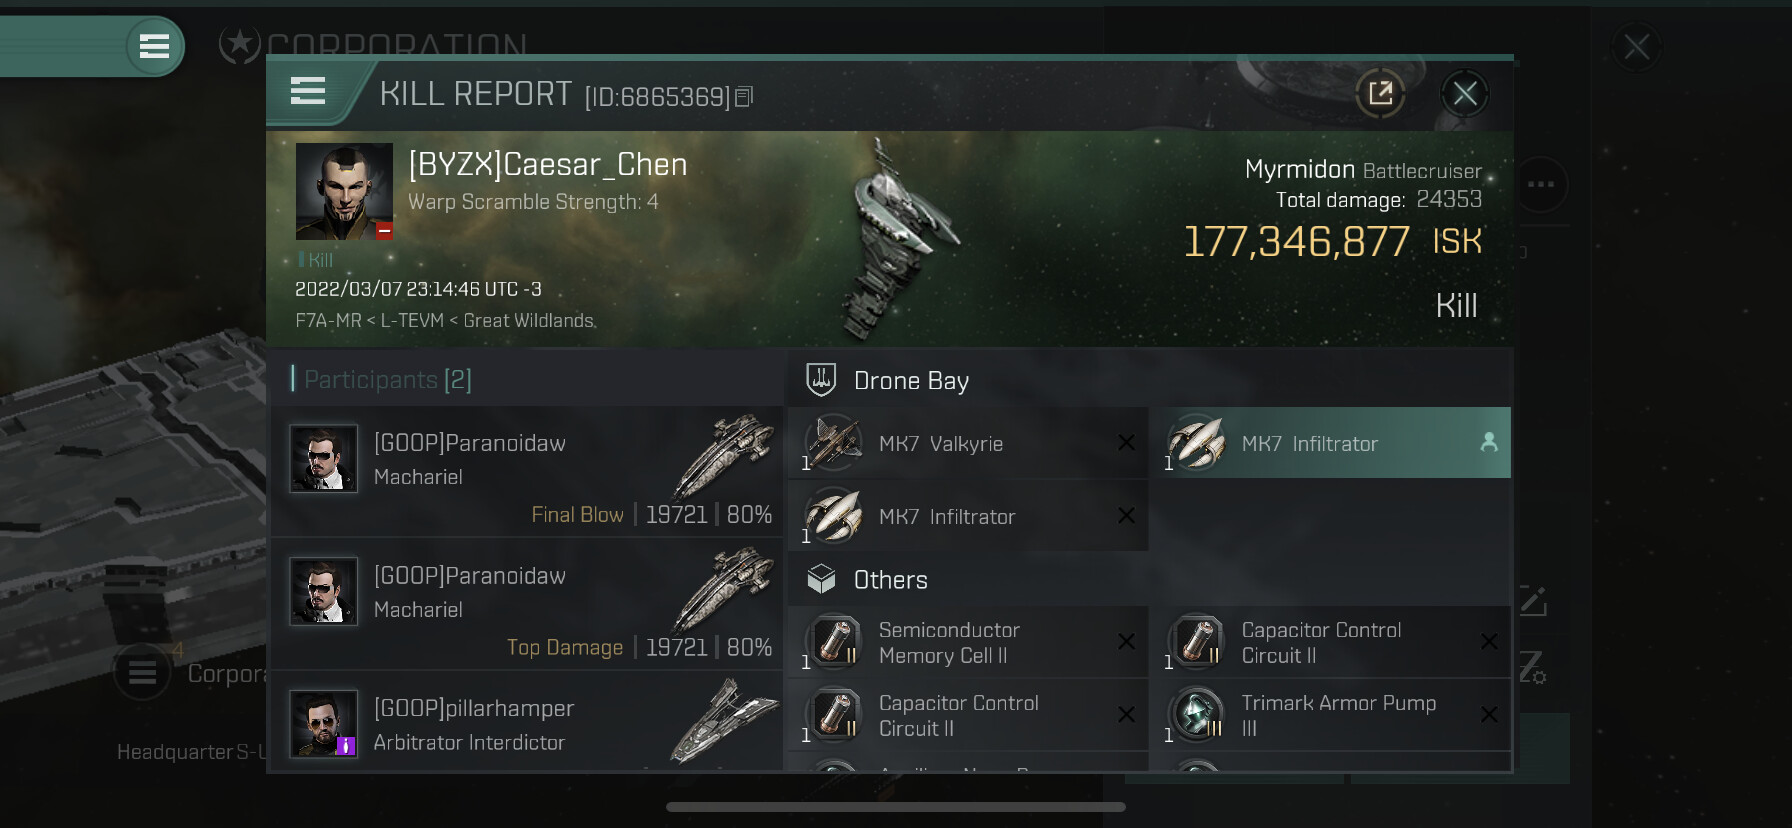Viewport: 1792px width, 828px height.
Task: Click the Drone Bay section header
Action: point(911,381)
